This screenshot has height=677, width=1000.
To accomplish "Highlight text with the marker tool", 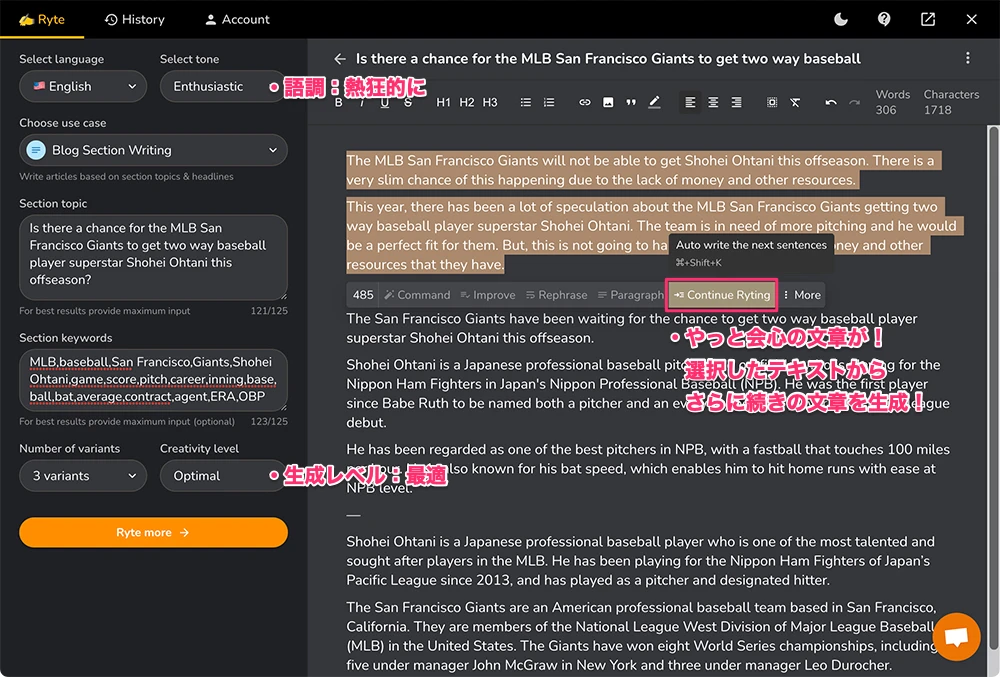I will click(654, 103).
